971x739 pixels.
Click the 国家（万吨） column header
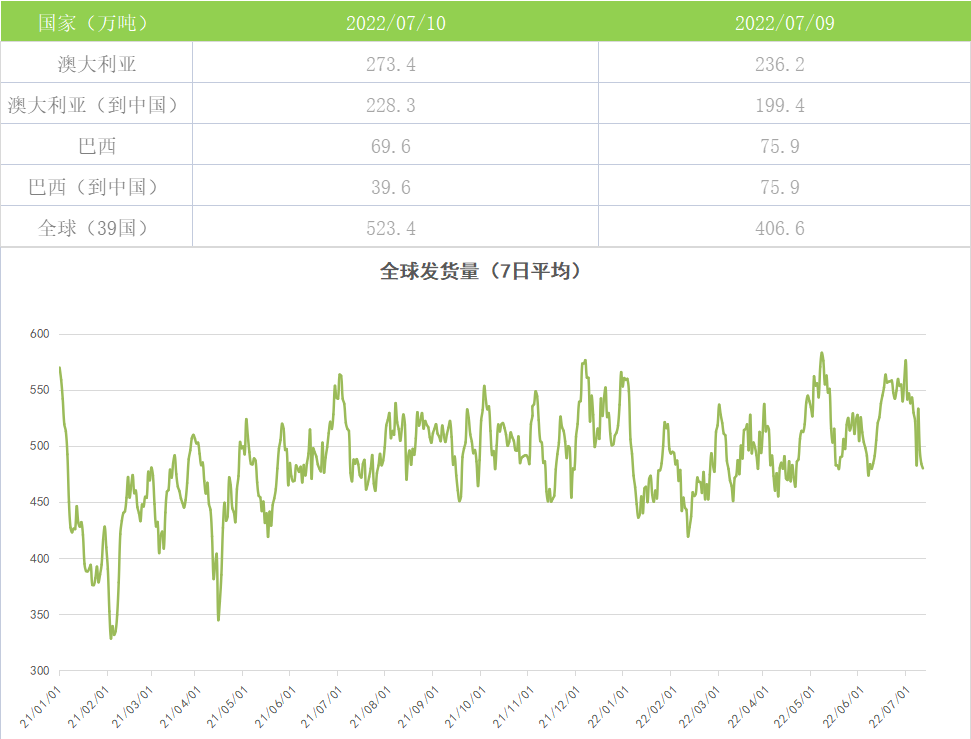coord(96,23)
